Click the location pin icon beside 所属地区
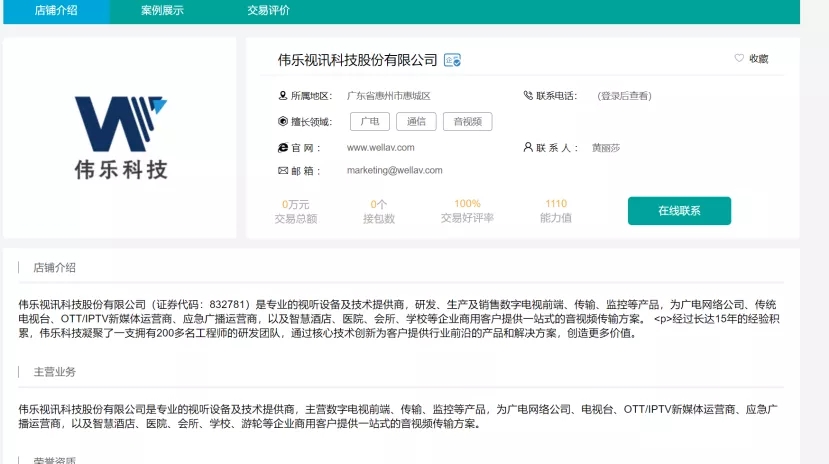This screenshot has height=464, width=829. [282, 96]
